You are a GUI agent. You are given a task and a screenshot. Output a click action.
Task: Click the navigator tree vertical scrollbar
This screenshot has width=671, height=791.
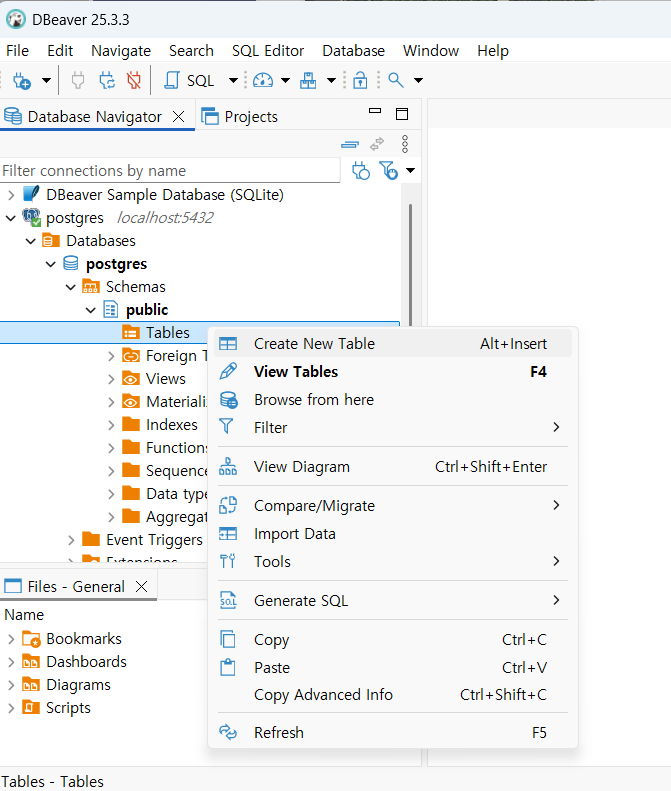[x=410, y=265]
